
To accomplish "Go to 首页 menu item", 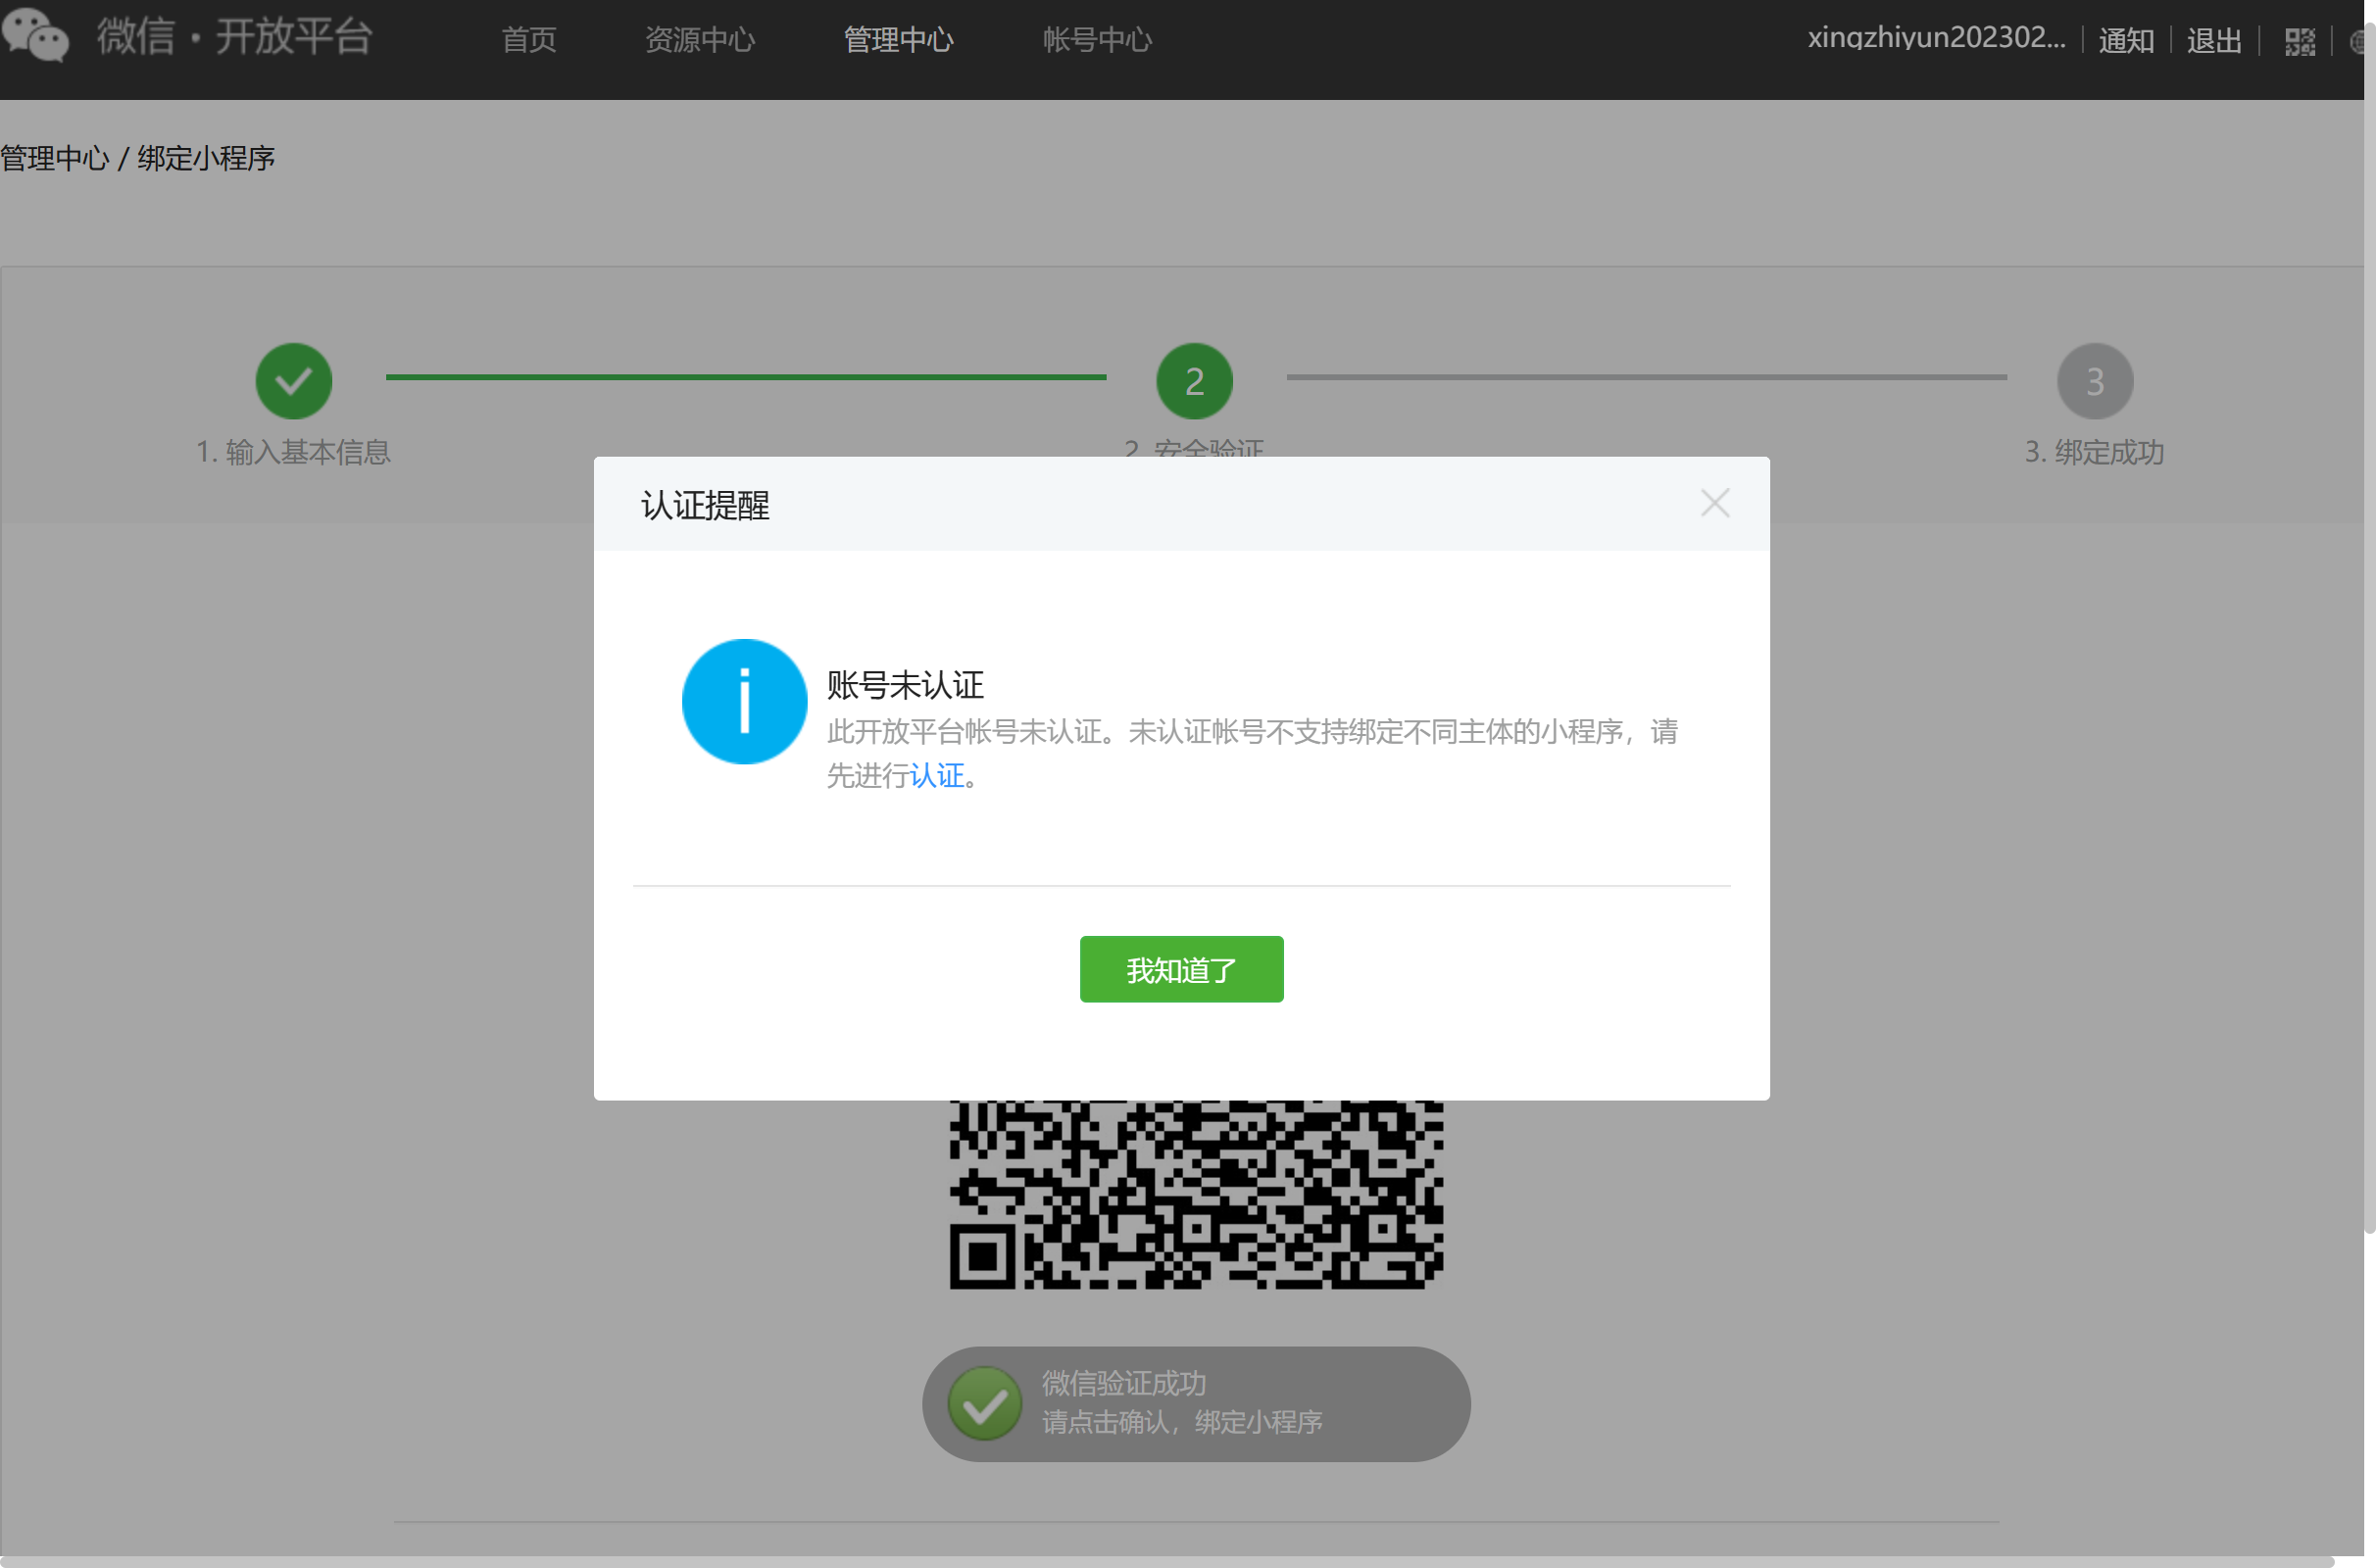I will click(529, 40).
